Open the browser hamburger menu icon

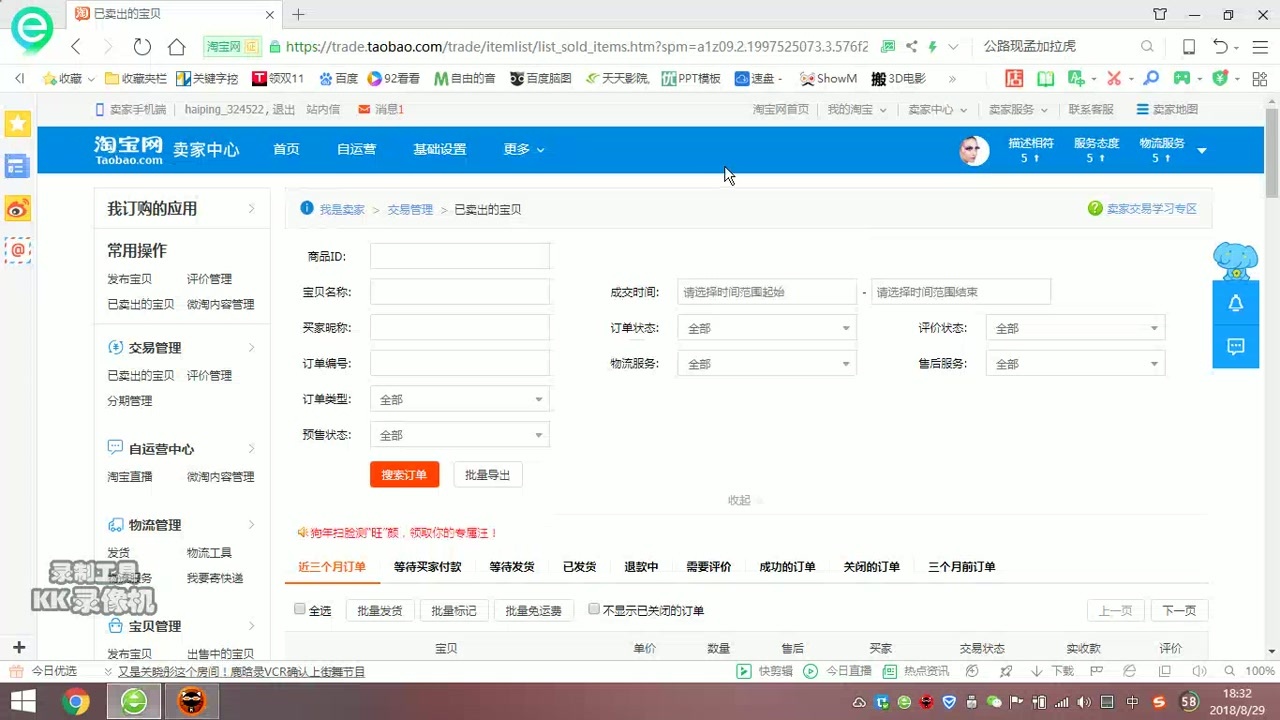pyautogui.click(x=1258, y=46)
